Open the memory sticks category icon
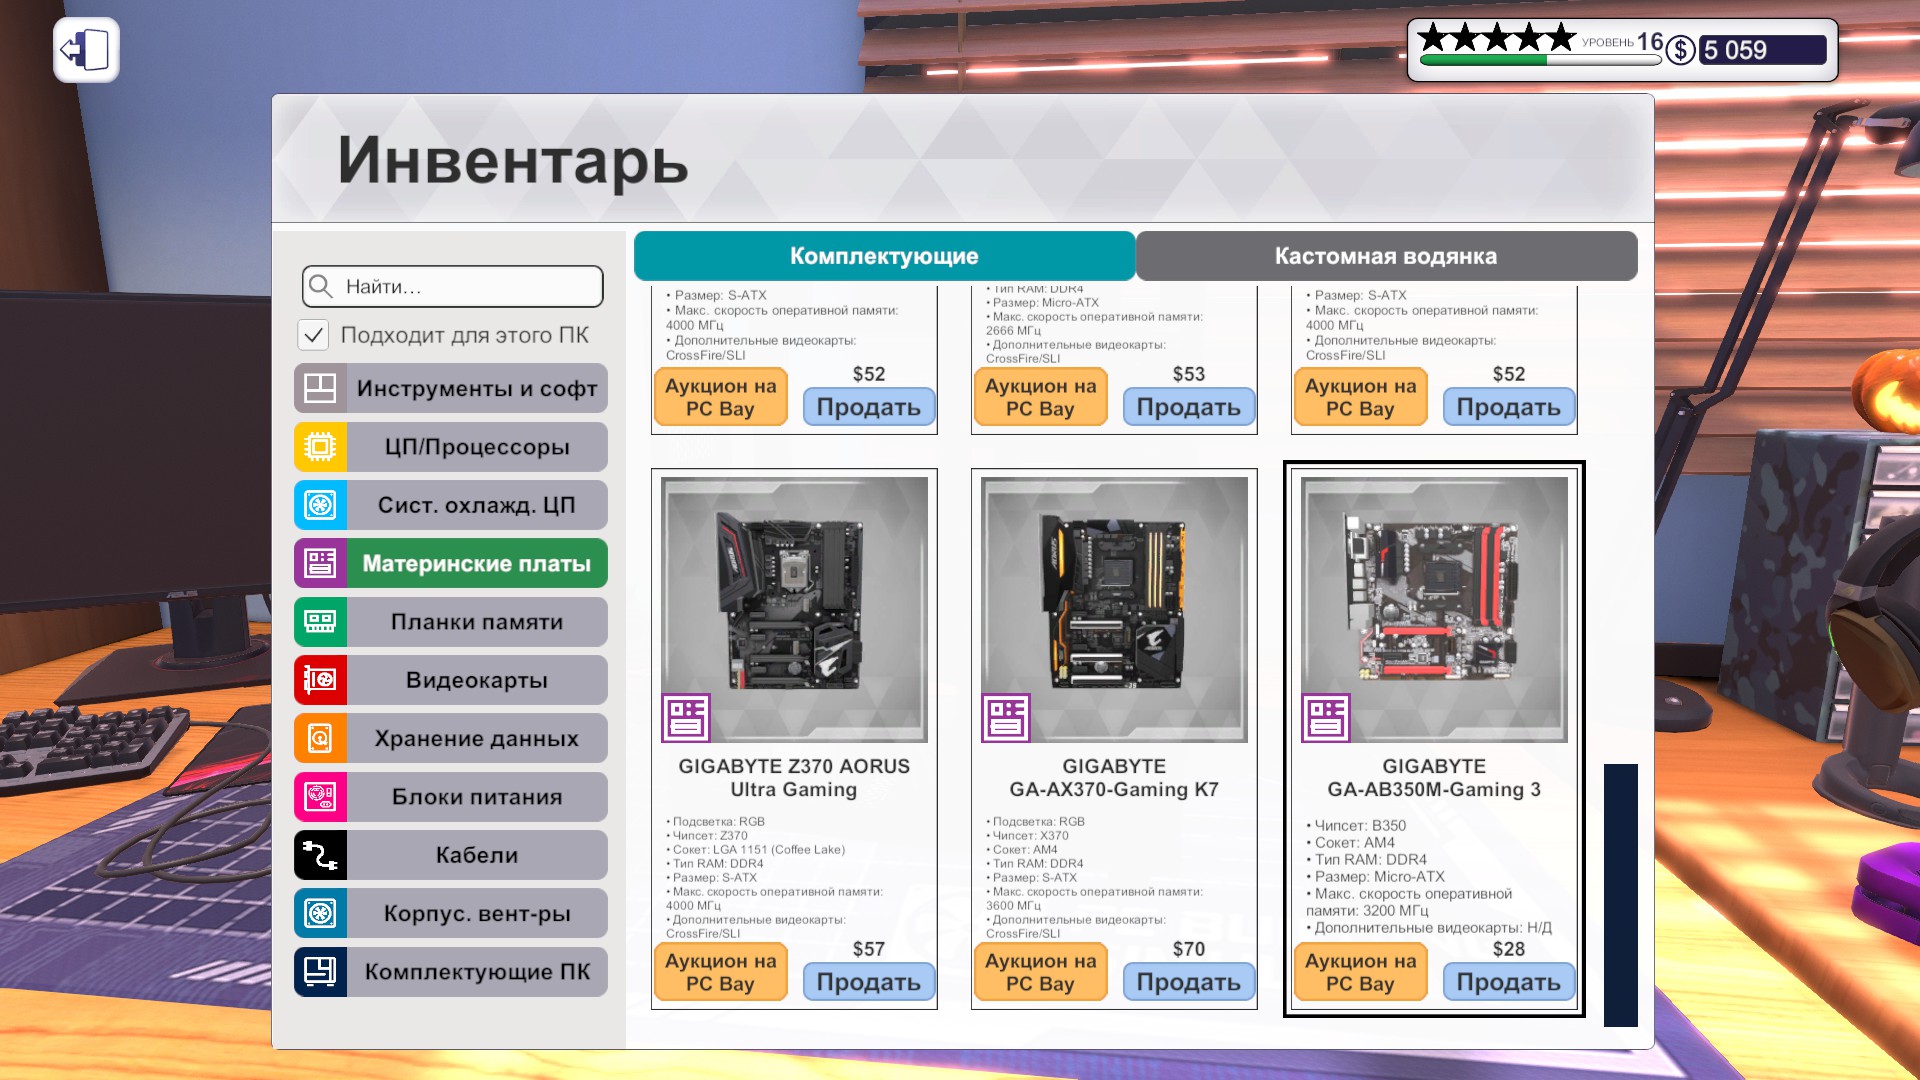This screenshot has width=1920, height=1080. [320, 622]
